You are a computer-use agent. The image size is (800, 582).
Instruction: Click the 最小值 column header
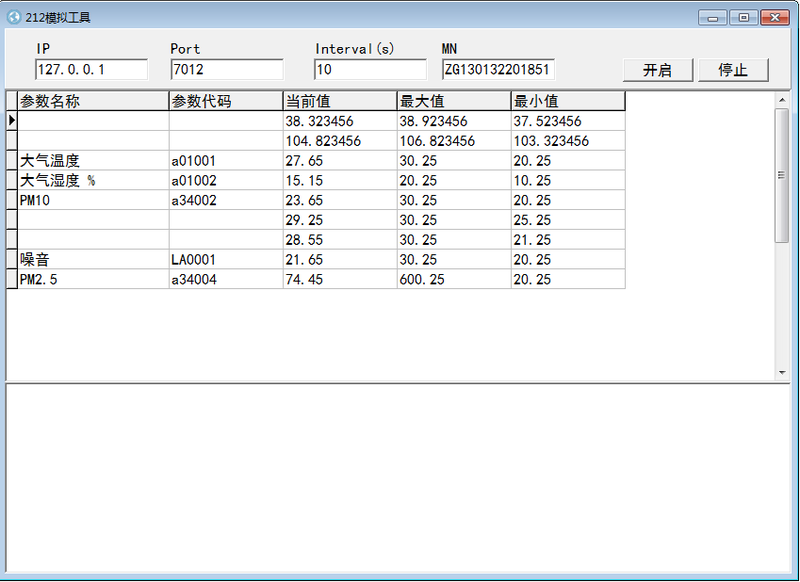[x=568, y=101]
